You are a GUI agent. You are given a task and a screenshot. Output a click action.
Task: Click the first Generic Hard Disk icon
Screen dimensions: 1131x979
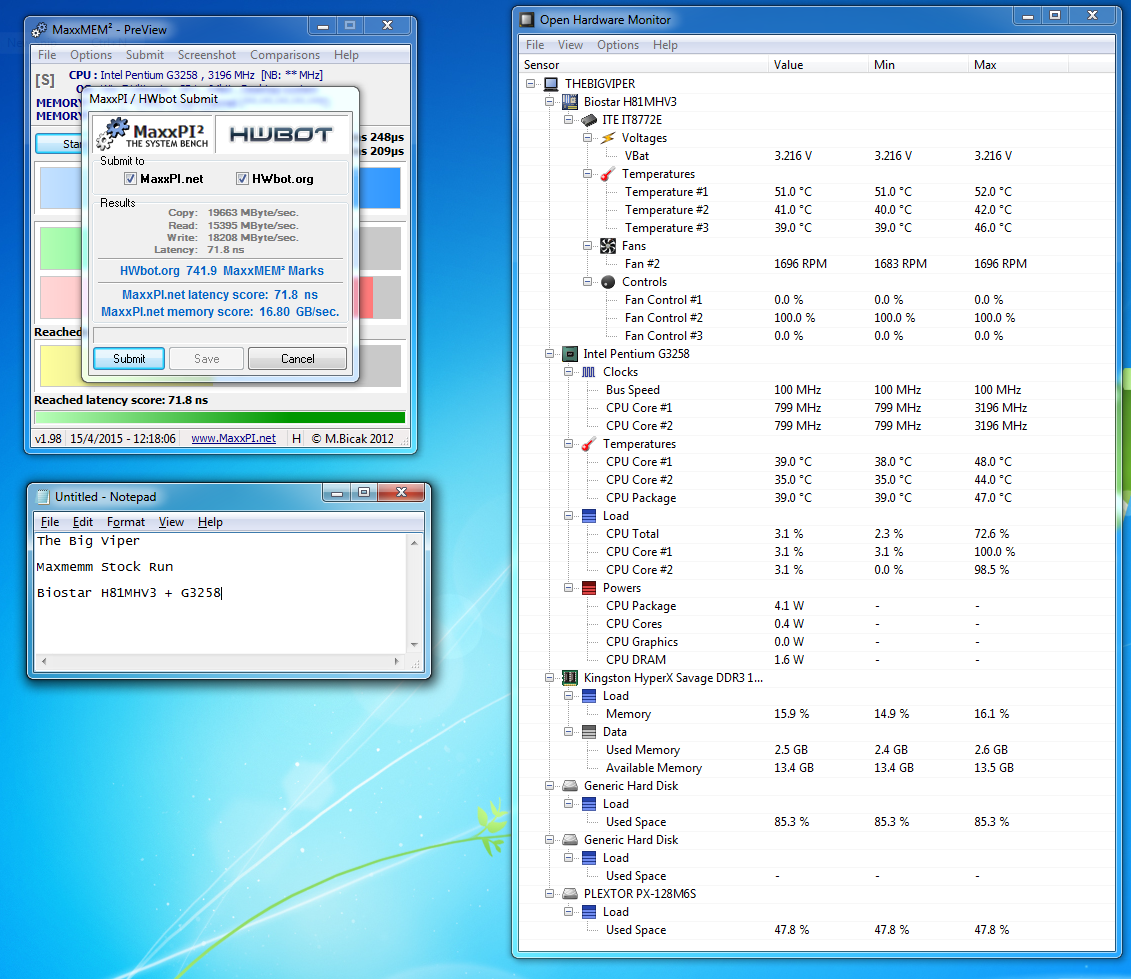pyautogui.click(x=570, y=786)
